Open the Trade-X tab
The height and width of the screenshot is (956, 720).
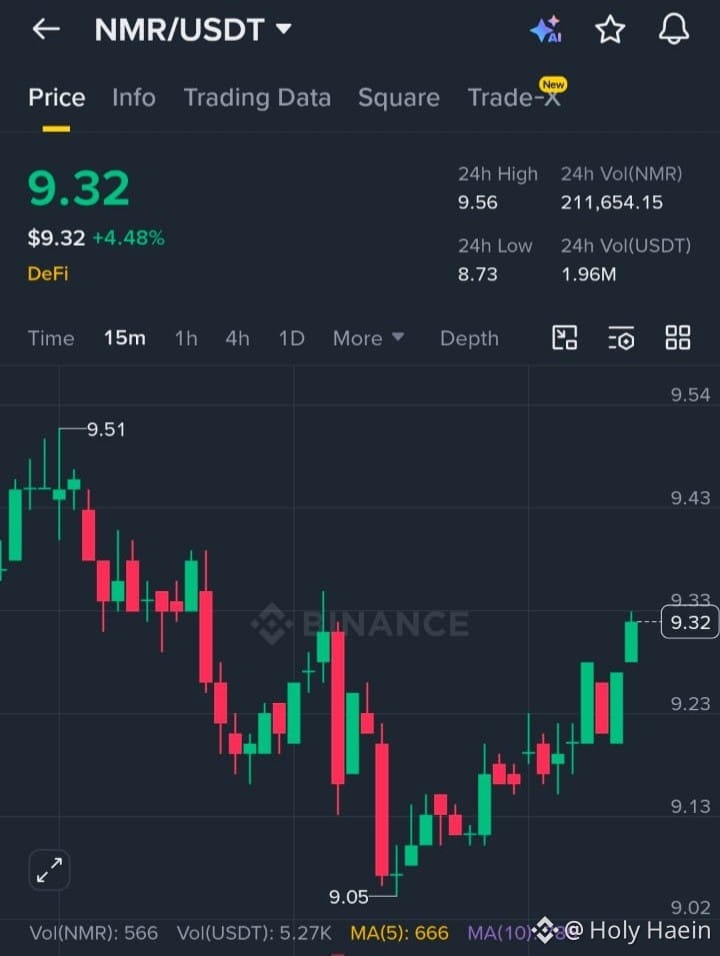(x=514, y=98)
